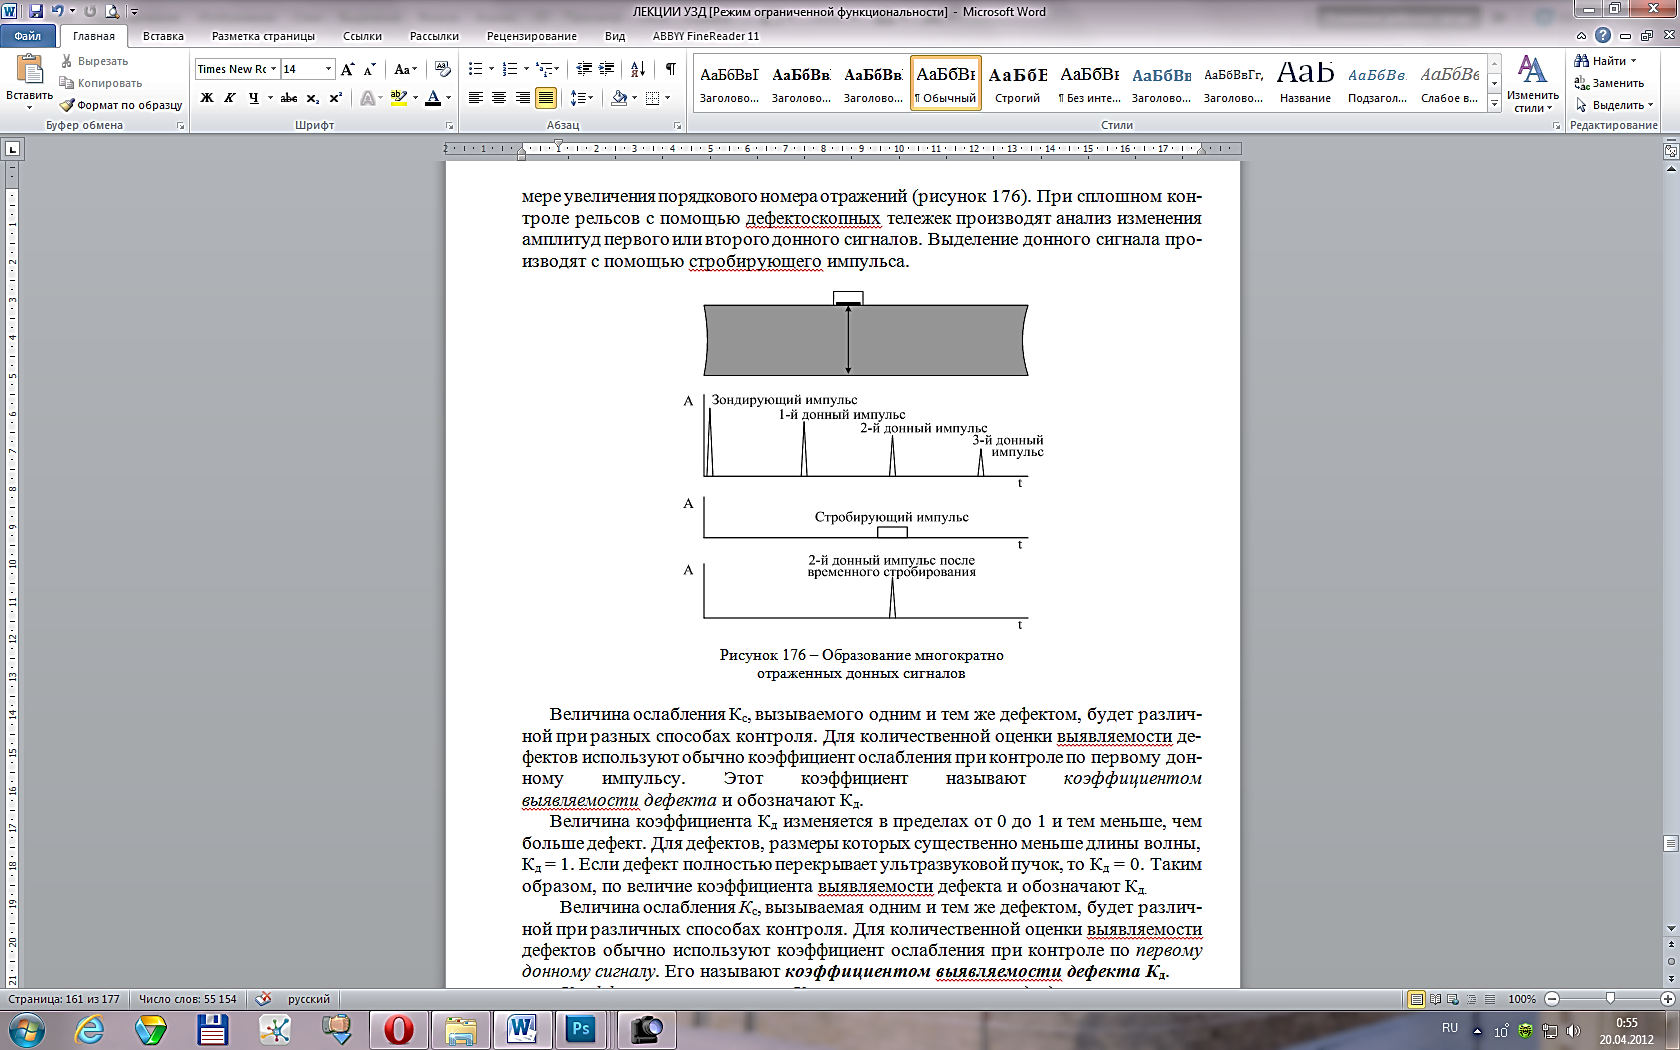Switch to the Ссылки tab
Viewport: 1680px width, 1050px height.
(x=362, y=36)
